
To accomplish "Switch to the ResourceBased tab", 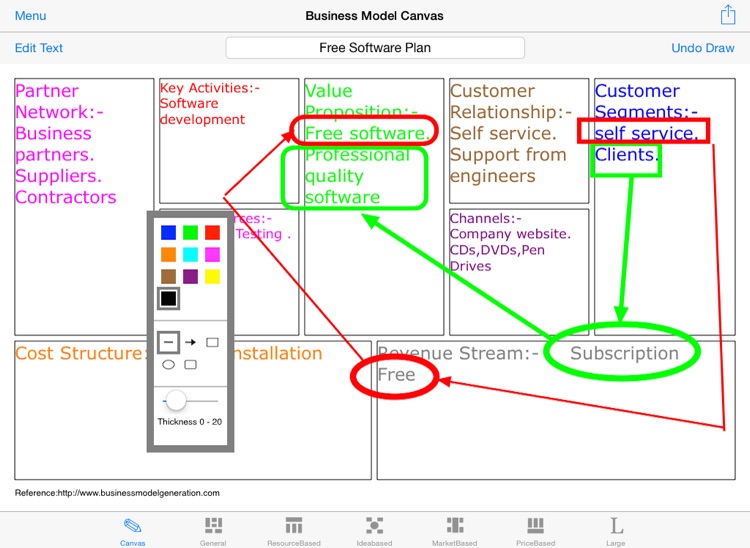I will click(294, 532).
